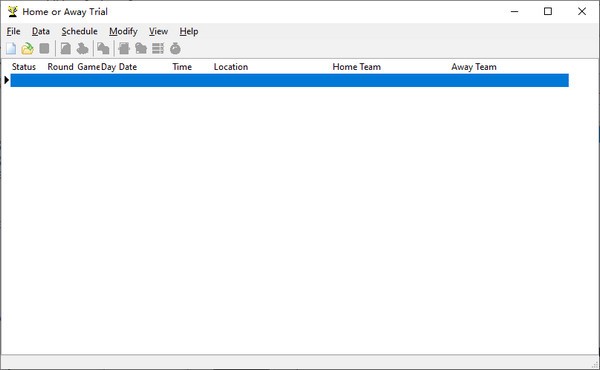This screenshot has height=370, width=600.
Task: Click the grayed Save toolbar icon
Action: point(44,49)
